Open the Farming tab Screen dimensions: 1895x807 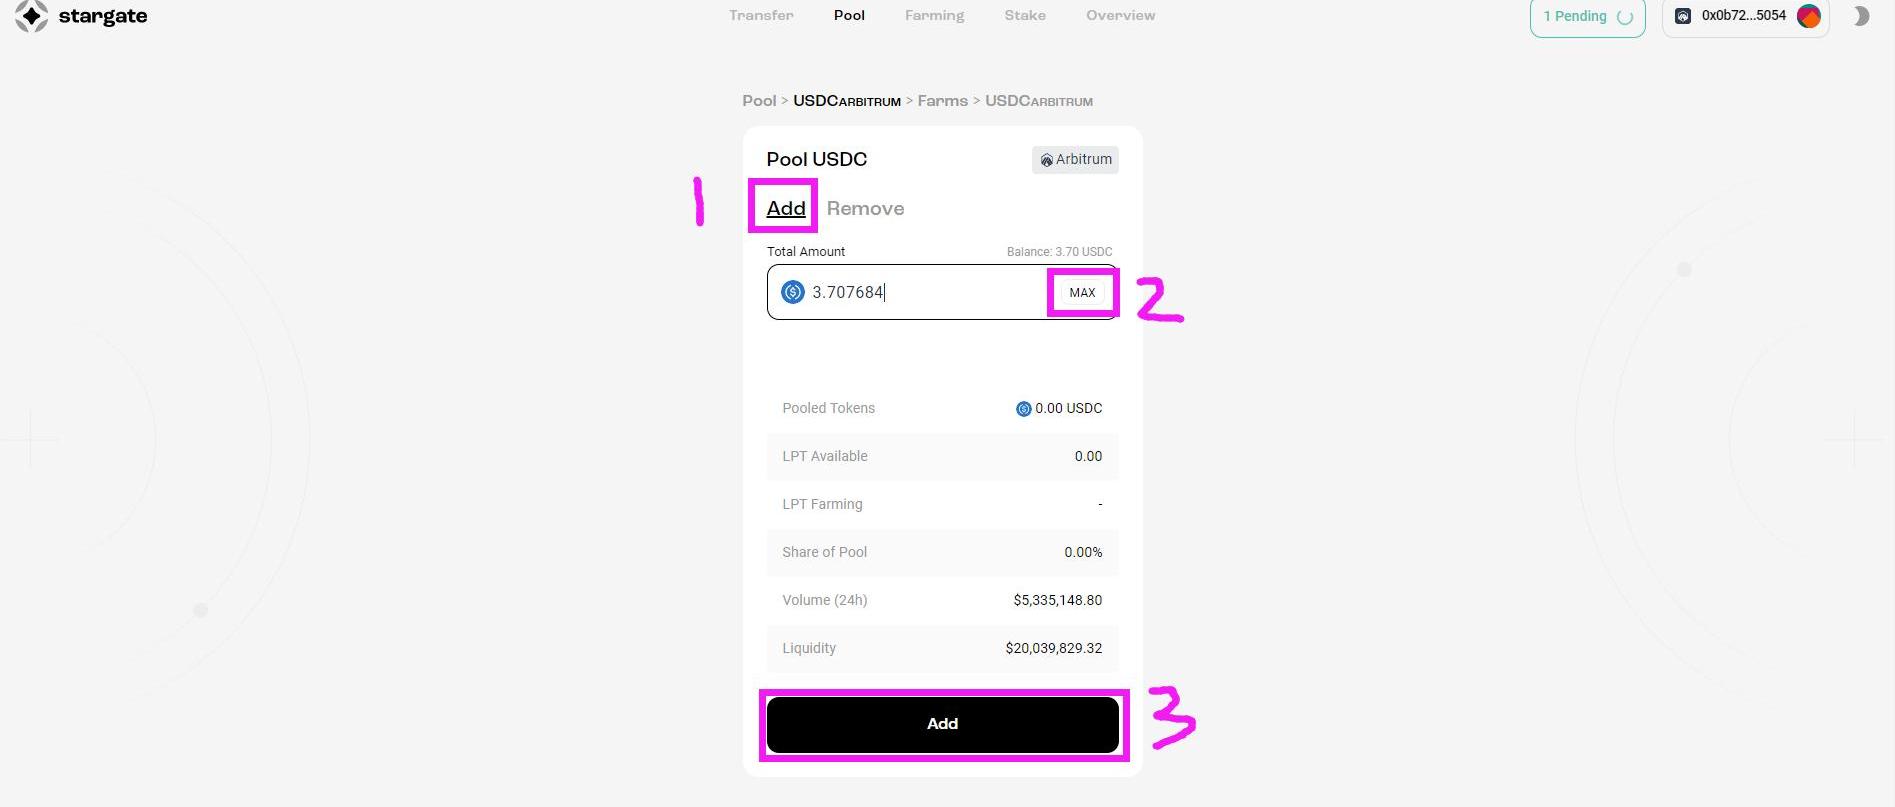tap(934, 15)
